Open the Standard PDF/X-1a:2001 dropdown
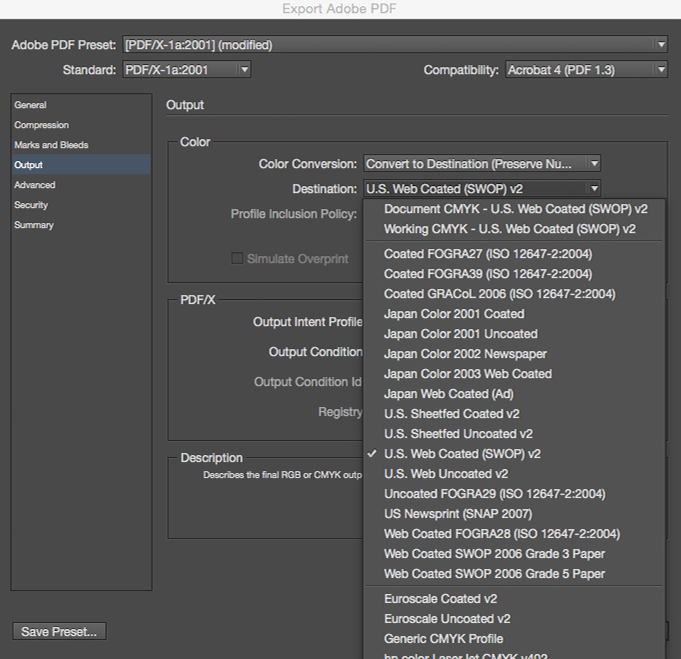 [x=187, y=70]
